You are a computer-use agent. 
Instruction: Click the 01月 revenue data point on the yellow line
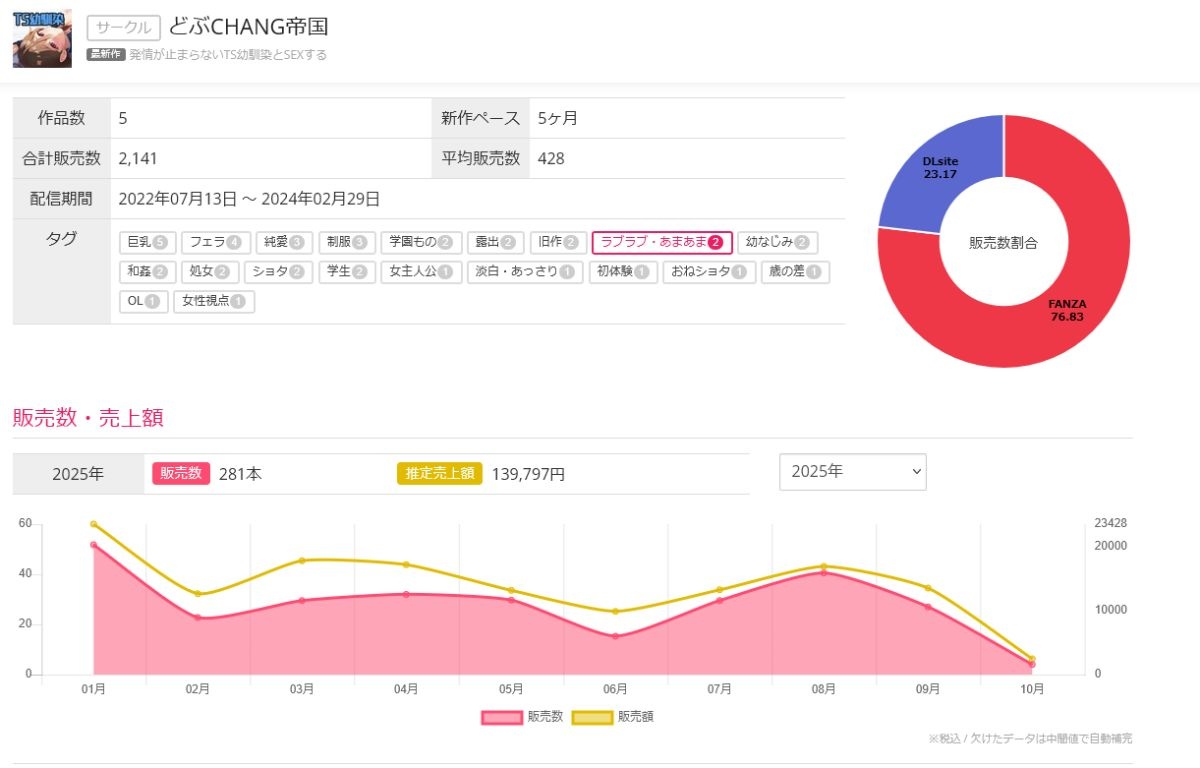(x=94, y=524)
